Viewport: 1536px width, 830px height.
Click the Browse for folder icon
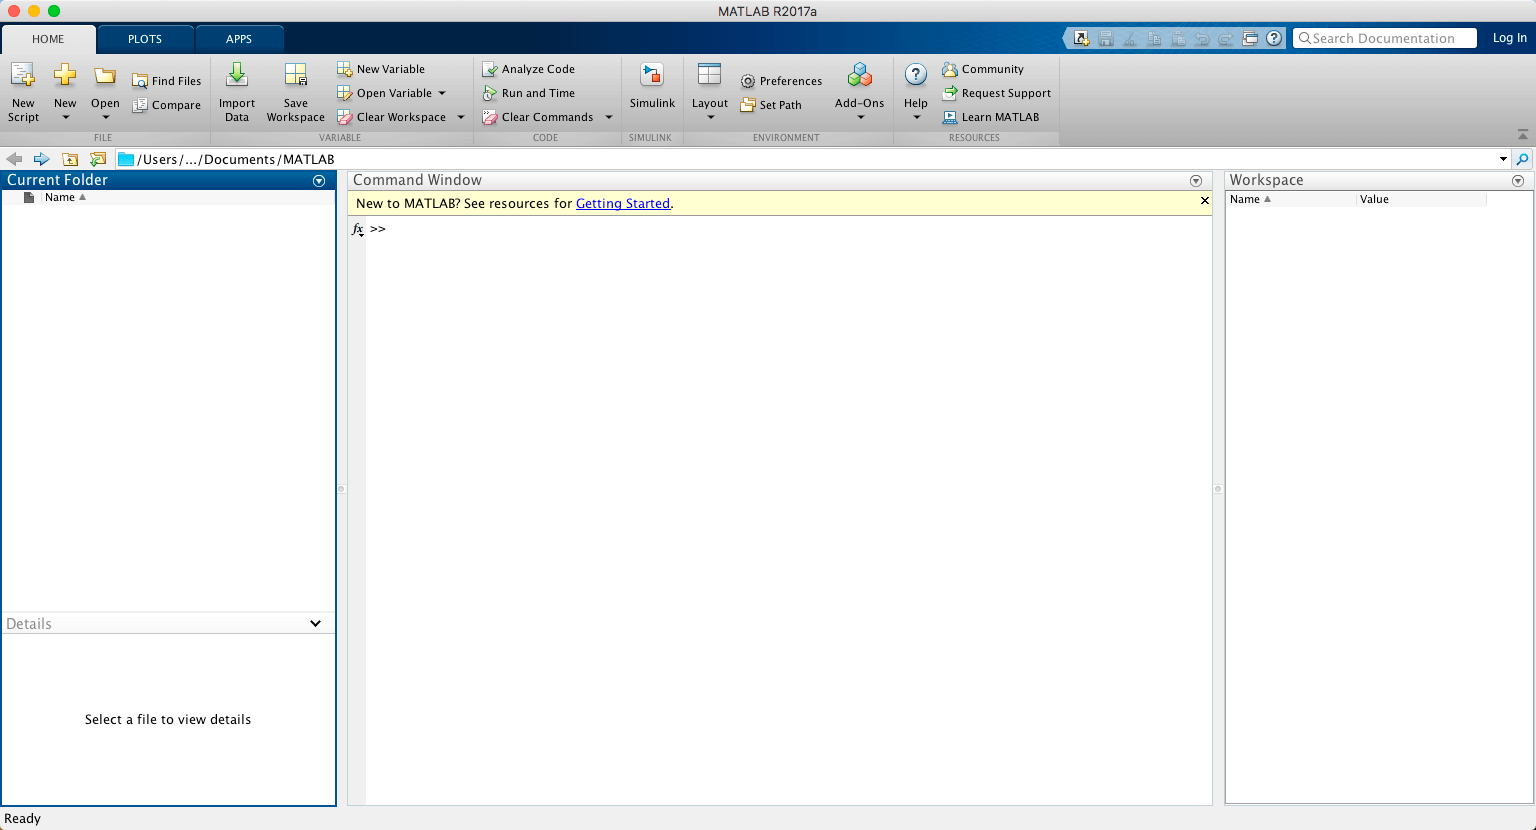97,159
